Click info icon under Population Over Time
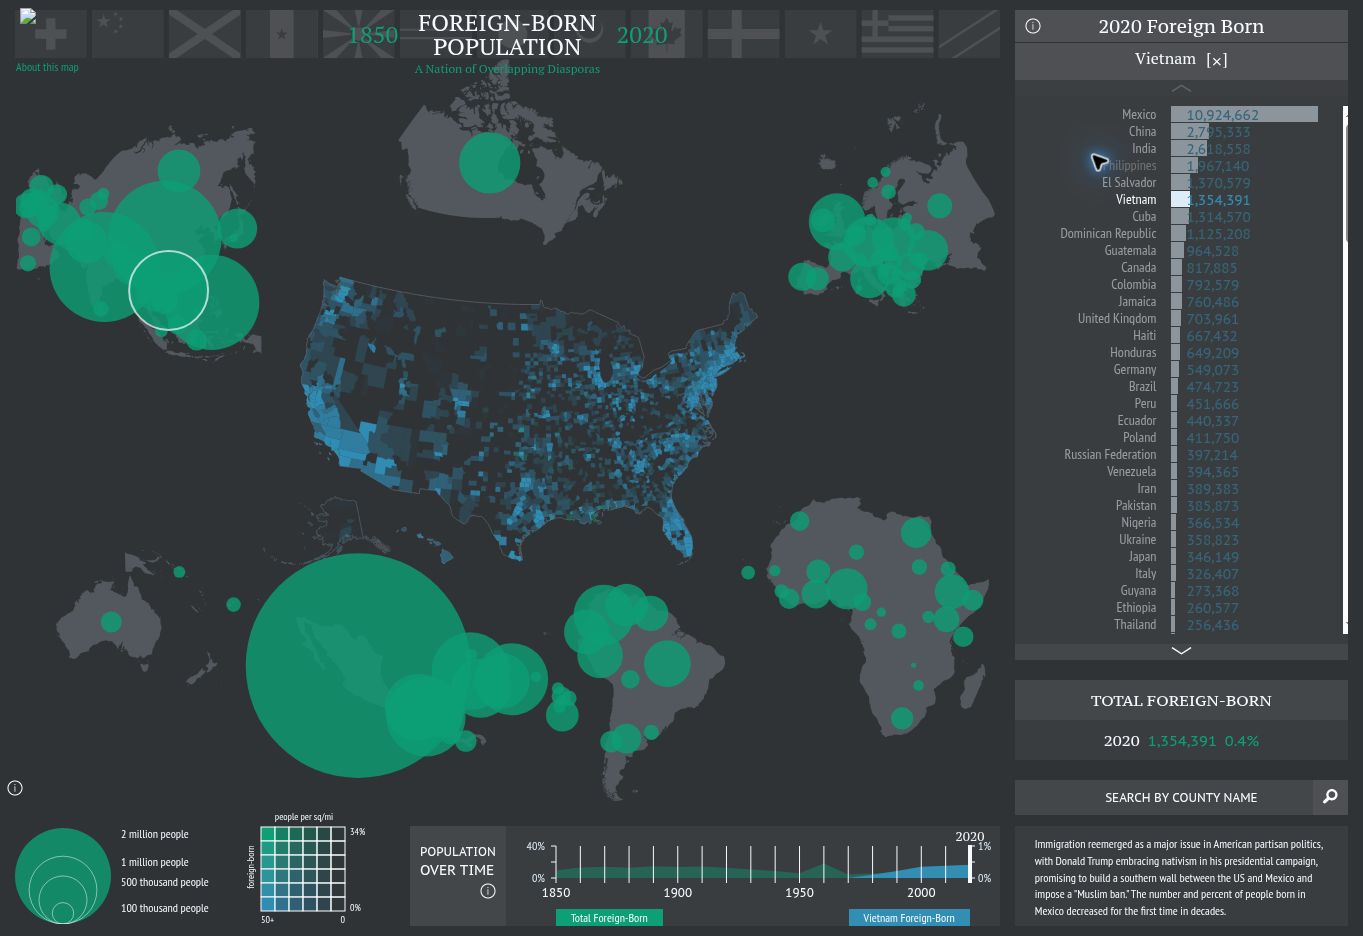1363x936 pixels. tap(488, 891)
